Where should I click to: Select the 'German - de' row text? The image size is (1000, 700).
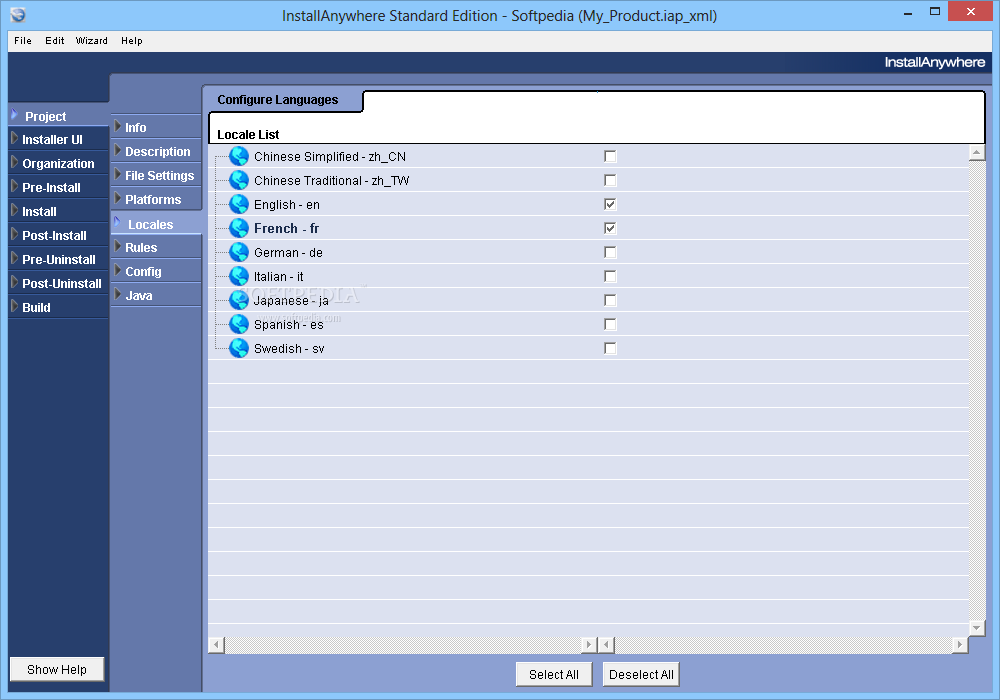coord(288,252)
